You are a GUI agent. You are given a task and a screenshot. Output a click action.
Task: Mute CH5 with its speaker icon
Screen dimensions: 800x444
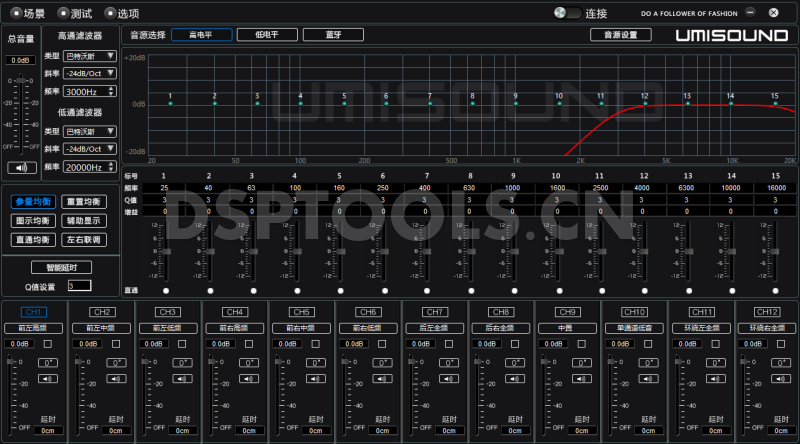316,379
